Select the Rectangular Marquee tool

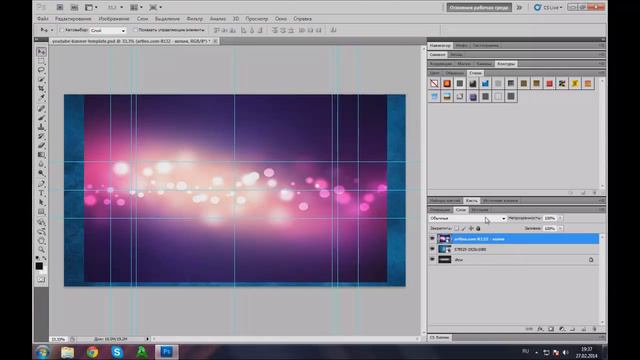[x=41, y=61]
